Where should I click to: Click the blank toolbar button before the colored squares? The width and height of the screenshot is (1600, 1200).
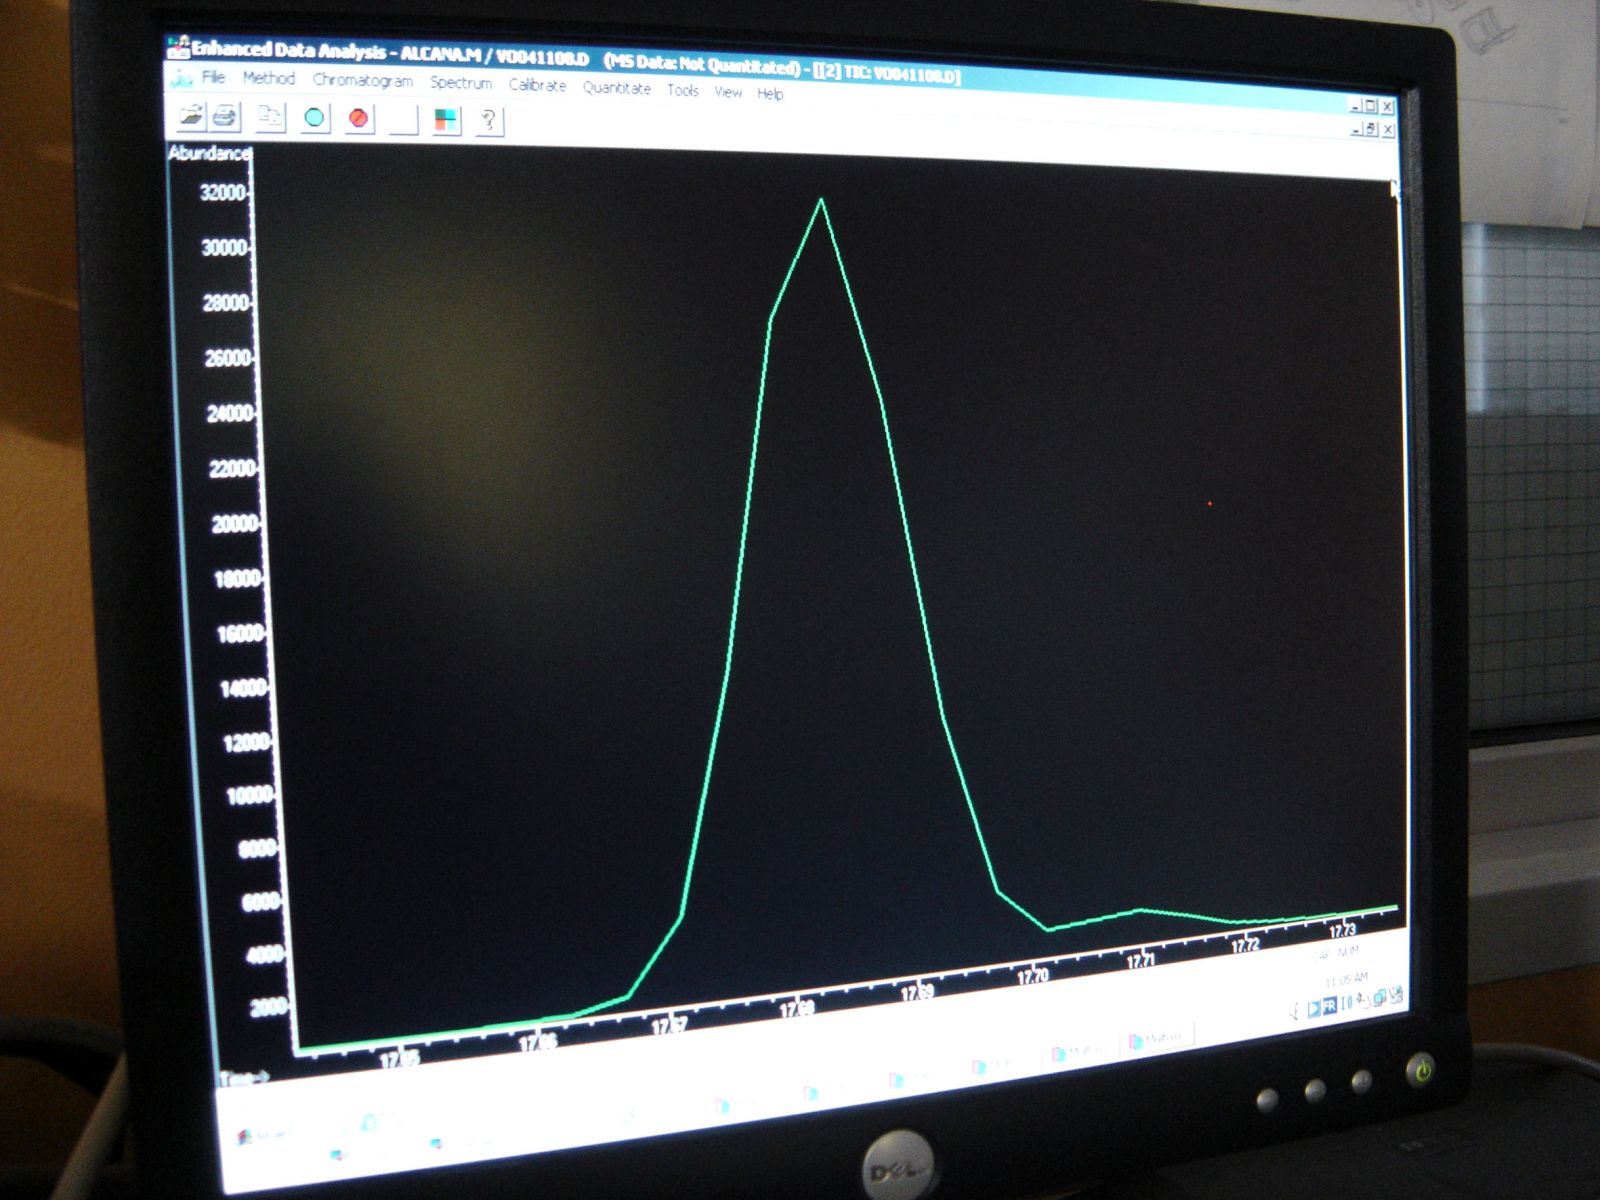pos(402,120)
